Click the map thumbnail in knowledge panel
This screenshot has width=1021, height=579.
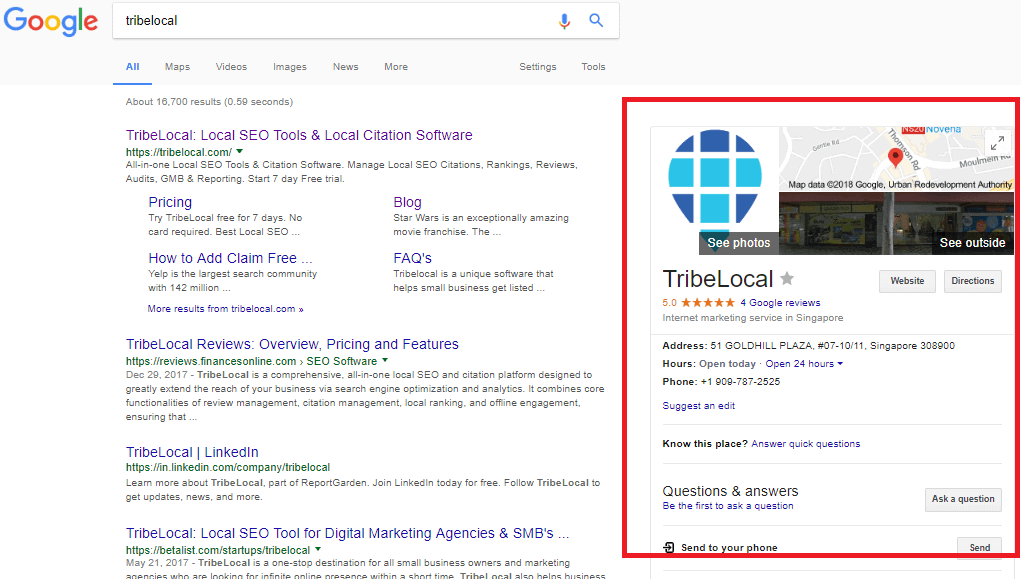(896, 160)
